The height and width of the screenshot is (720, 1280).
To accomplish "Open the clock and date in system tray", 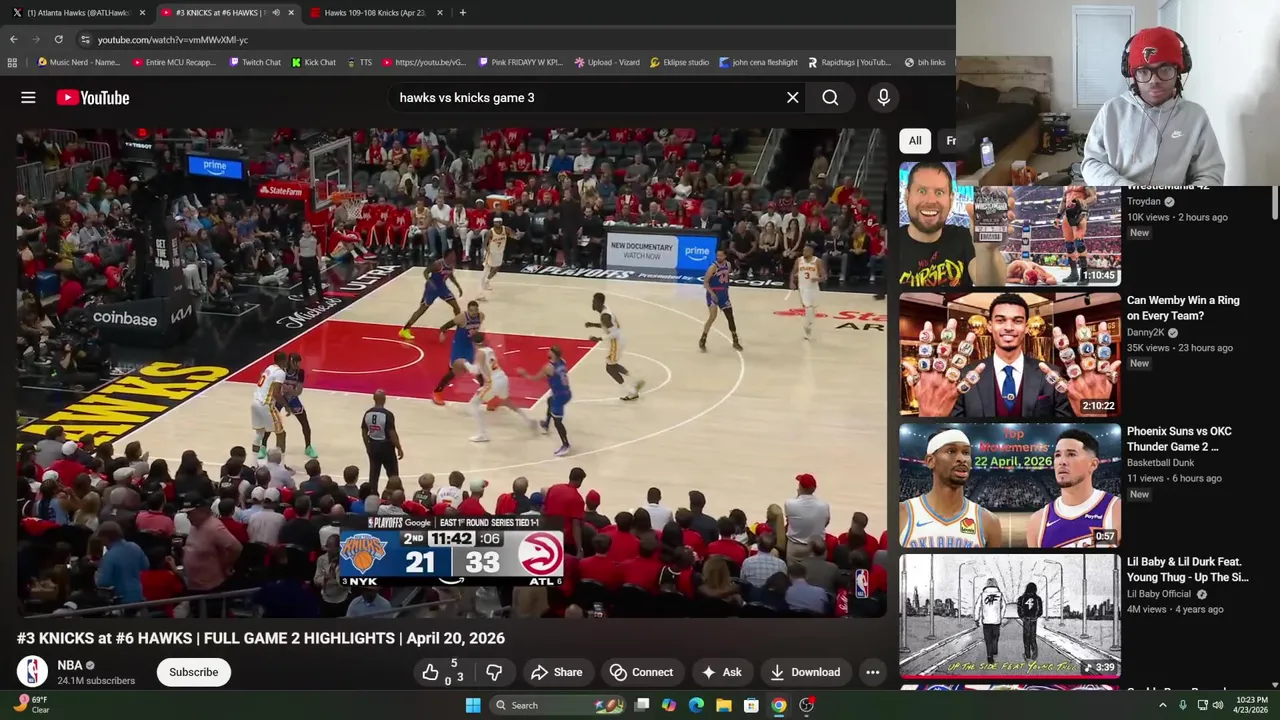I will 1250,705.
